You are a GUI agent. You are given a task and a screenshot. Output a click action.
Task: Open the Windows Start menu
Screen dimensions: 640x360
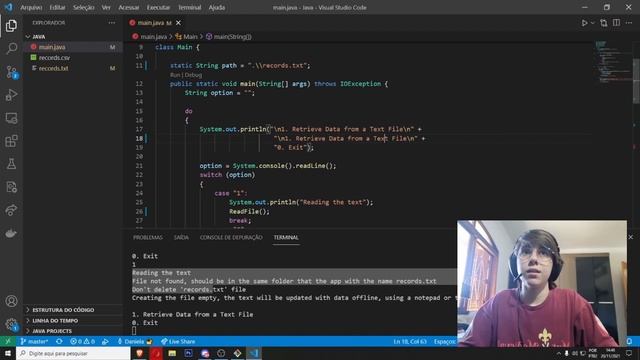point(8,353)
